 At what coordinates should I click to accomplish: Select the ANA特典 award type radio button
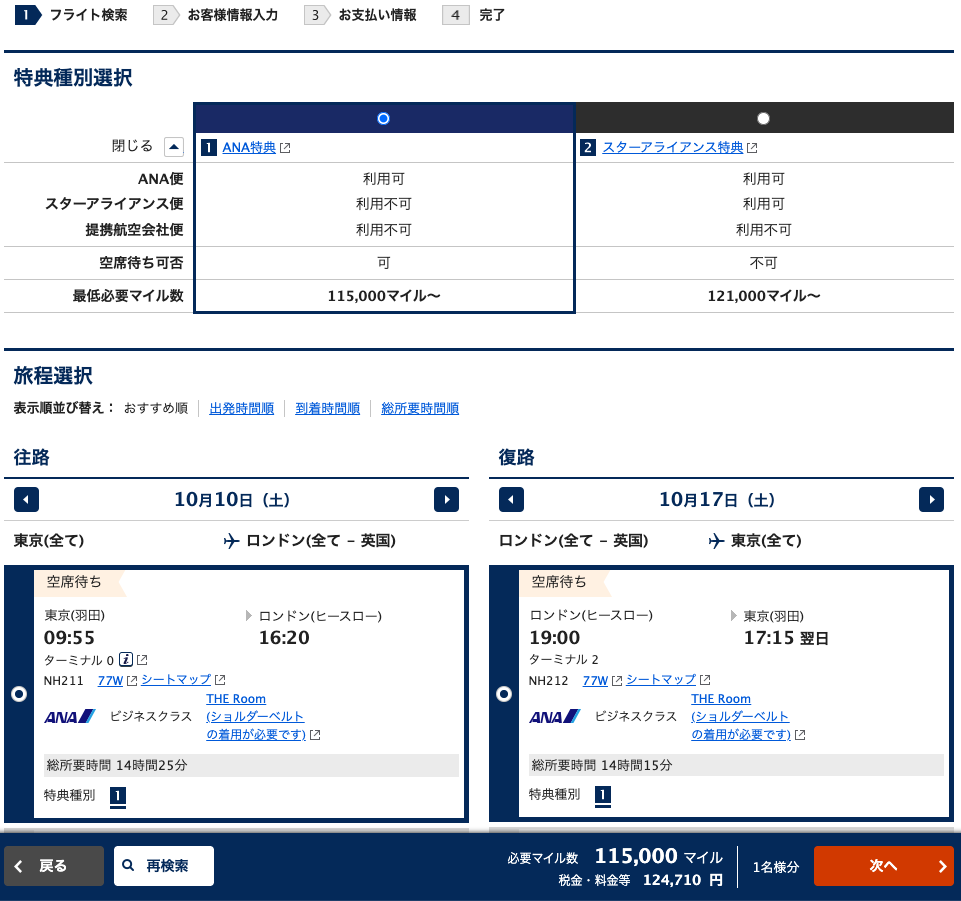pyautogui.click(x=383, y=118)
